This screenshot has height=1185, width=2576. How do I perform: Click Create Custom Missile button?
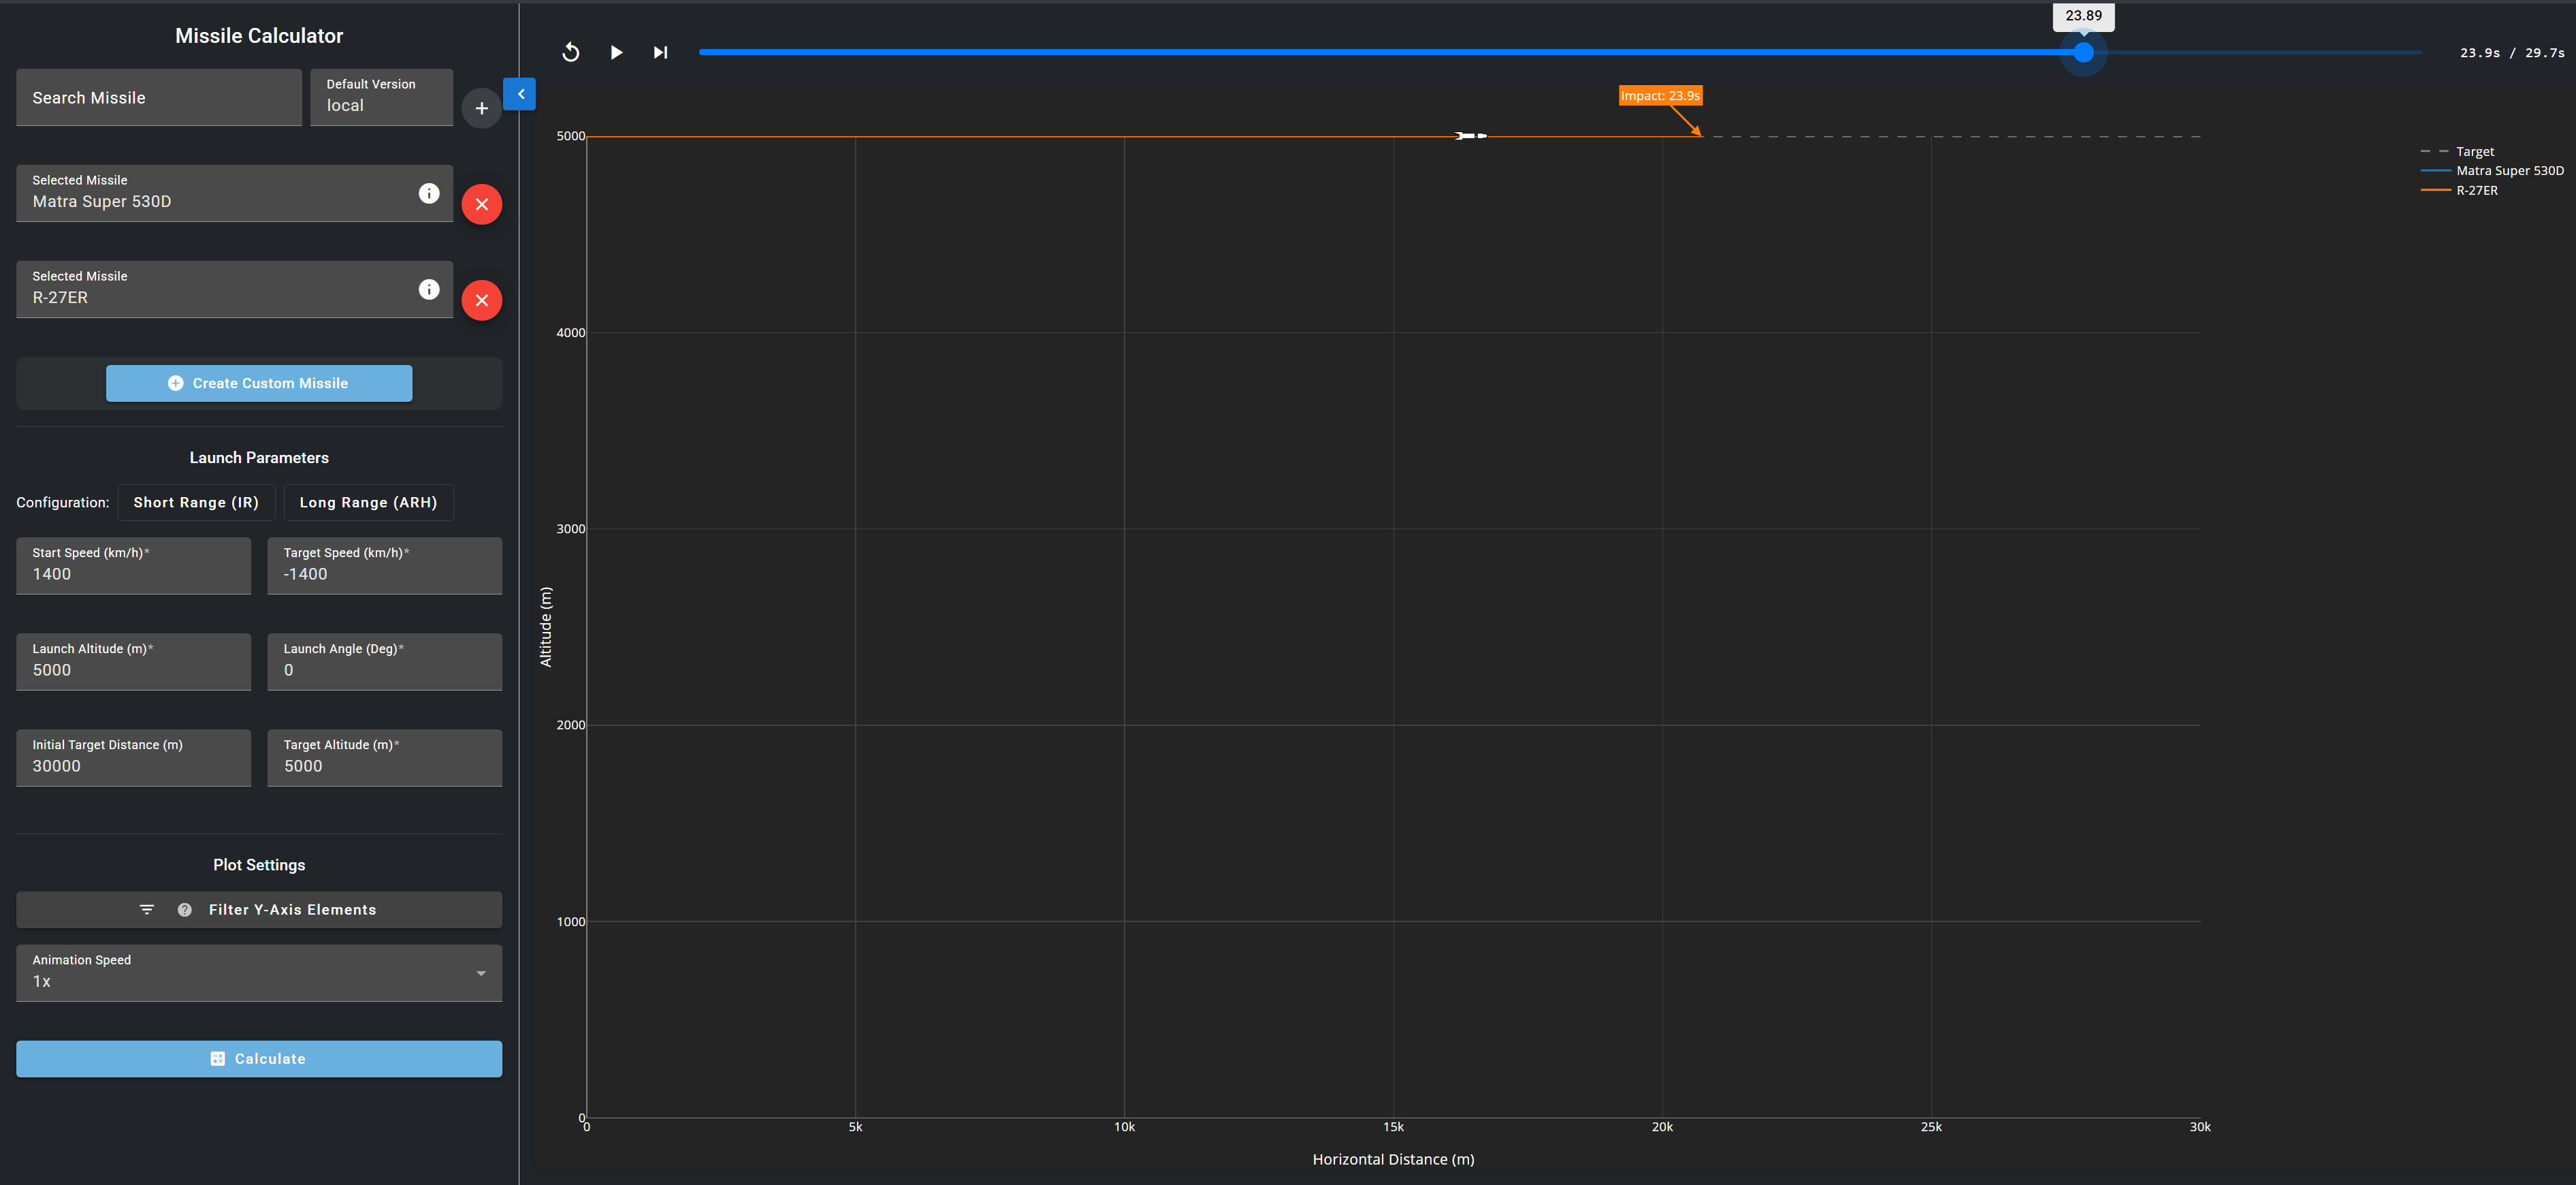tap(259, 384)
